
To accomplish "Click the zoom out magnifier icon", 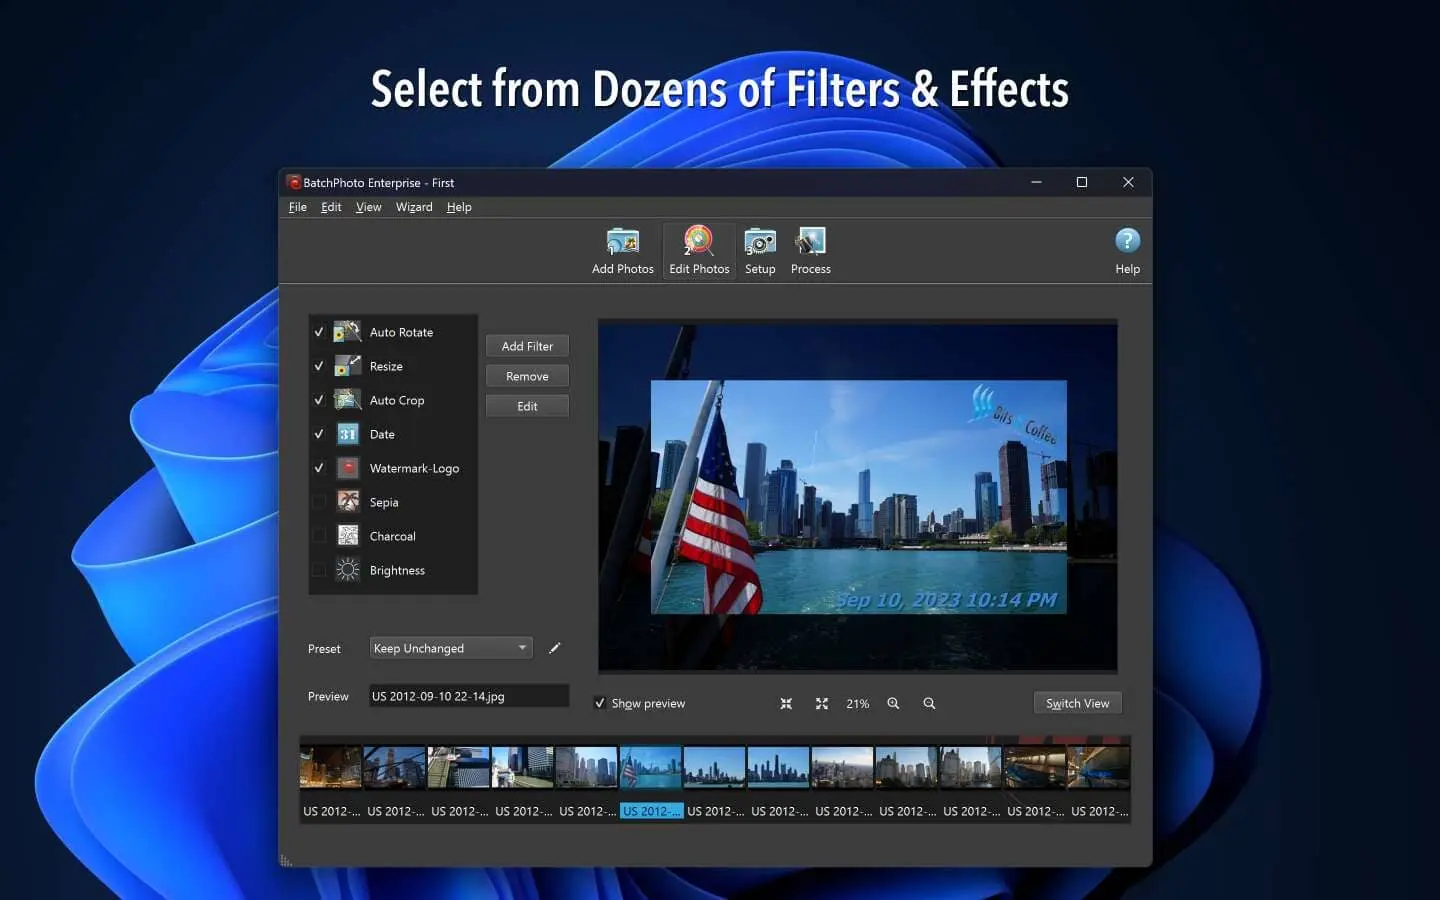I will (x=929, y=704).
